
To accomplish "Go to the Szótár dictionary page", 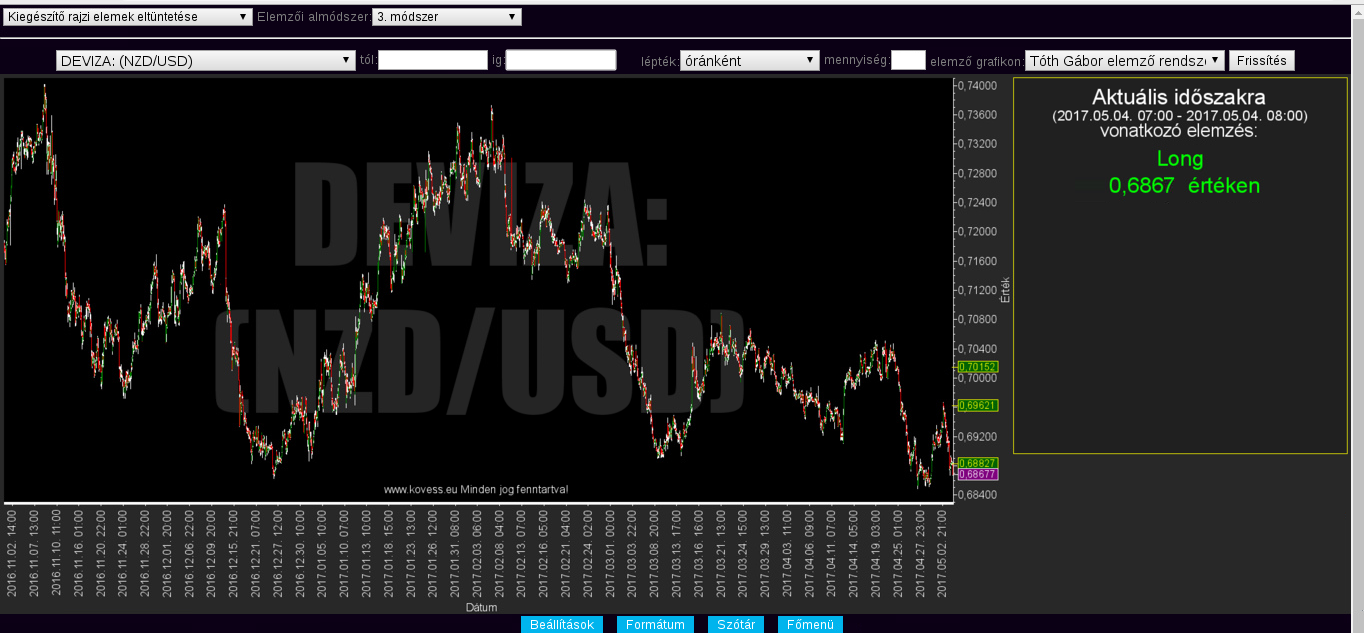I will coord(736,625).
